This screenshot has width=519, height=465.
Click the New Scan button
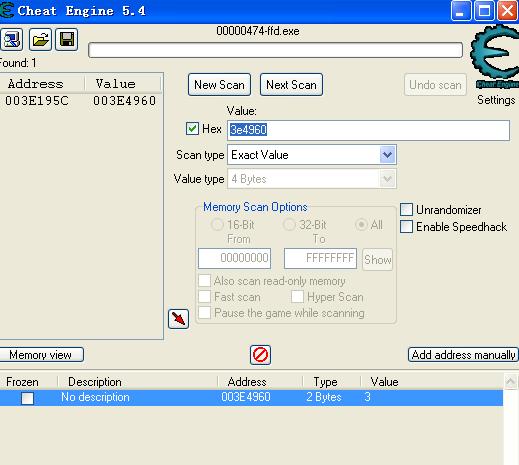tap(219, 85)
